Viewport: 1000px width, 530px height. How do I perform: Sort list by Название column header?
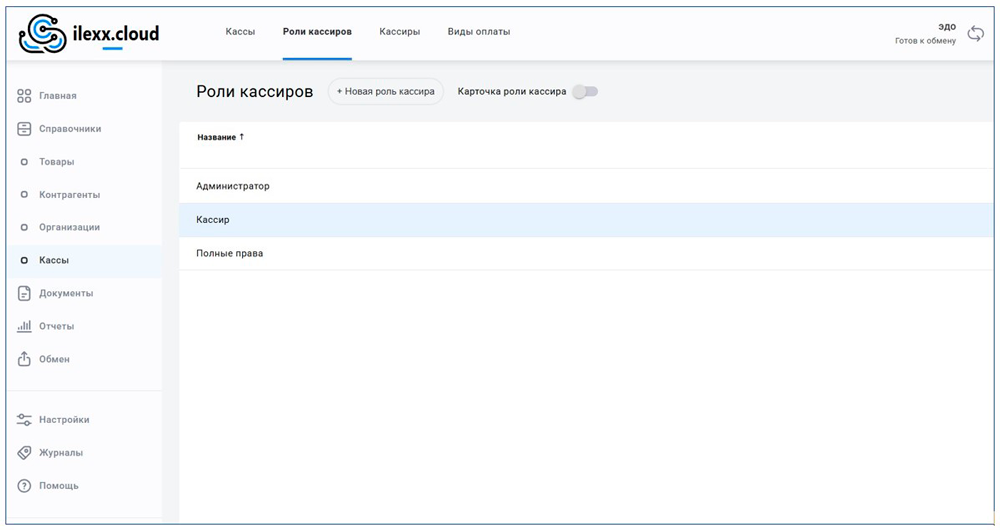point(216,137)
